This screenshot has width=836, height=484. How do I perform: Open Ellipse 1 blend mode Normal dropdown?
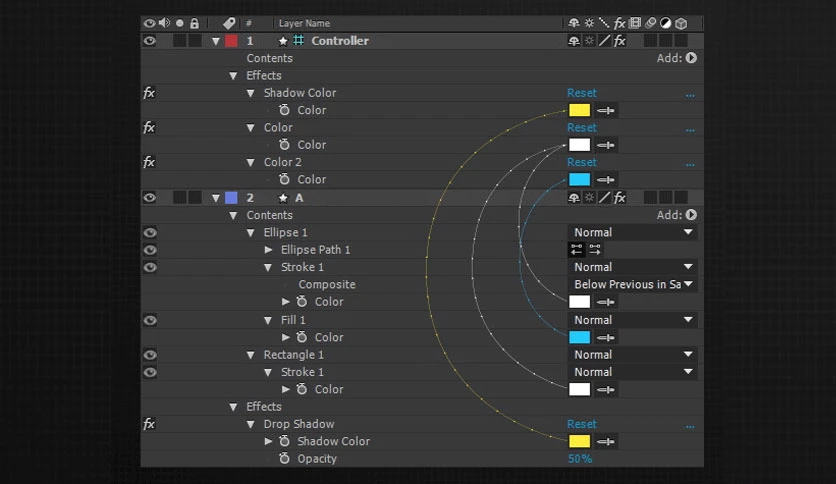point(633,232)
